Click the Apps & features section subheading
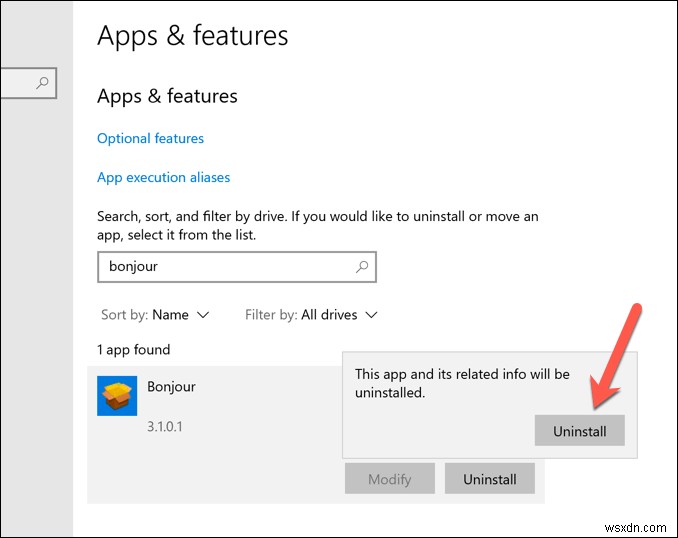The height and width of the screenshot is (538, 678). (167, 96)
